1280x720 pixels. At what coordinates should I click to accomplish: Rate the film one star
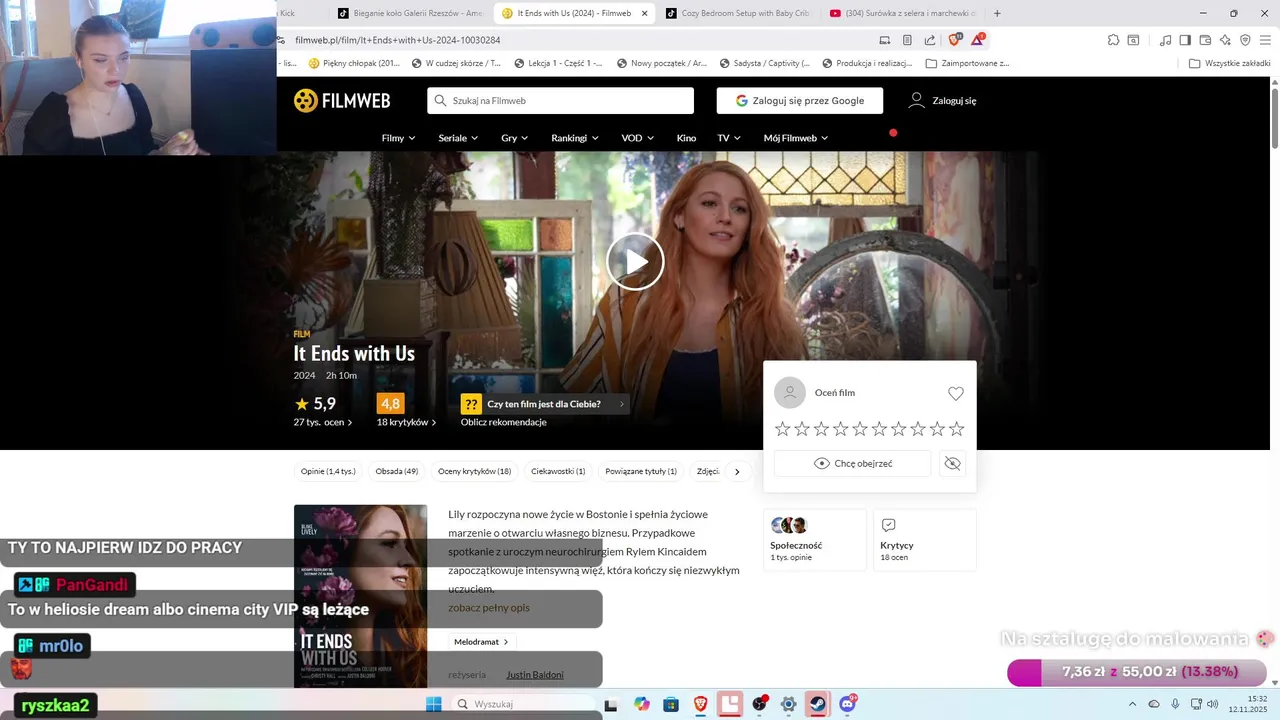[x=783, y=428]
